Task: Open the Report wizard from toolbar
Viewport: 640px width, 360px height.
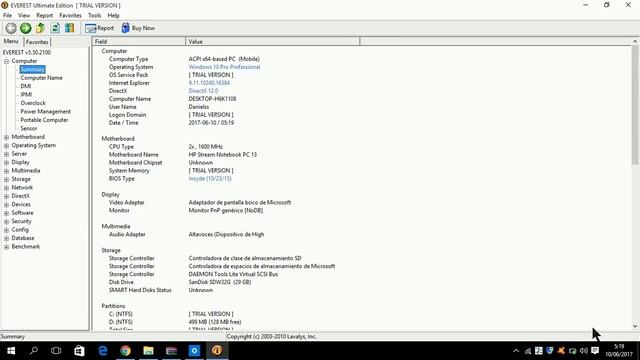Action: click(100, 28)
